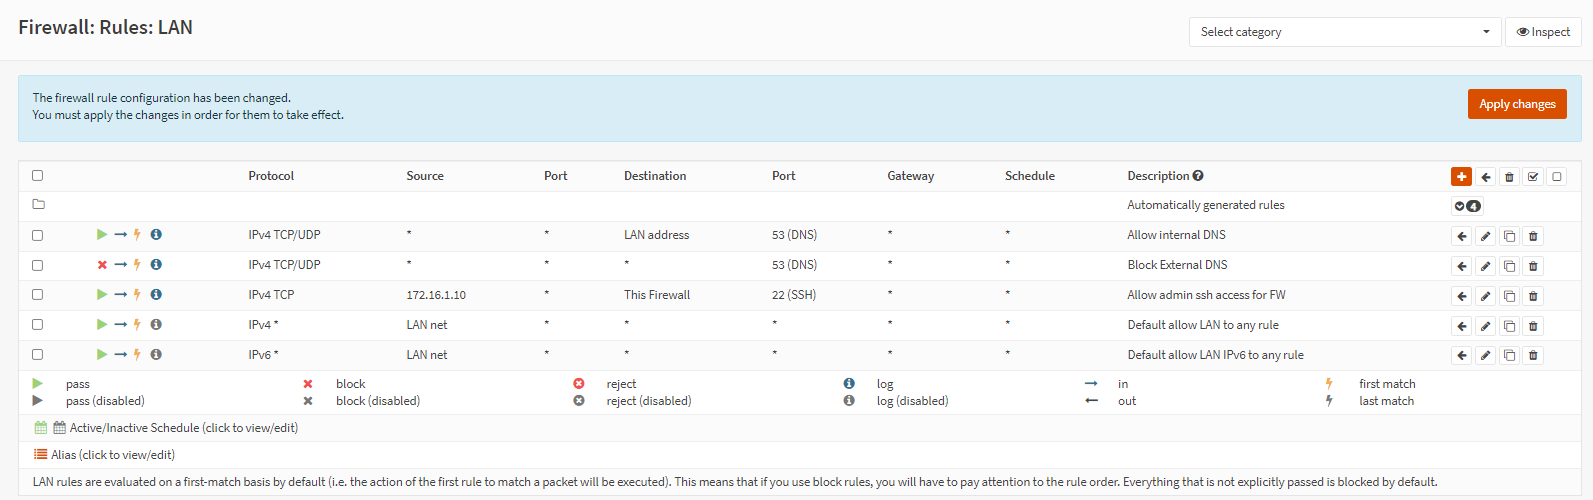Click the "Block External DNS" description
The height and width of the screenshot is (500, 1593).
pos(1177,265)
